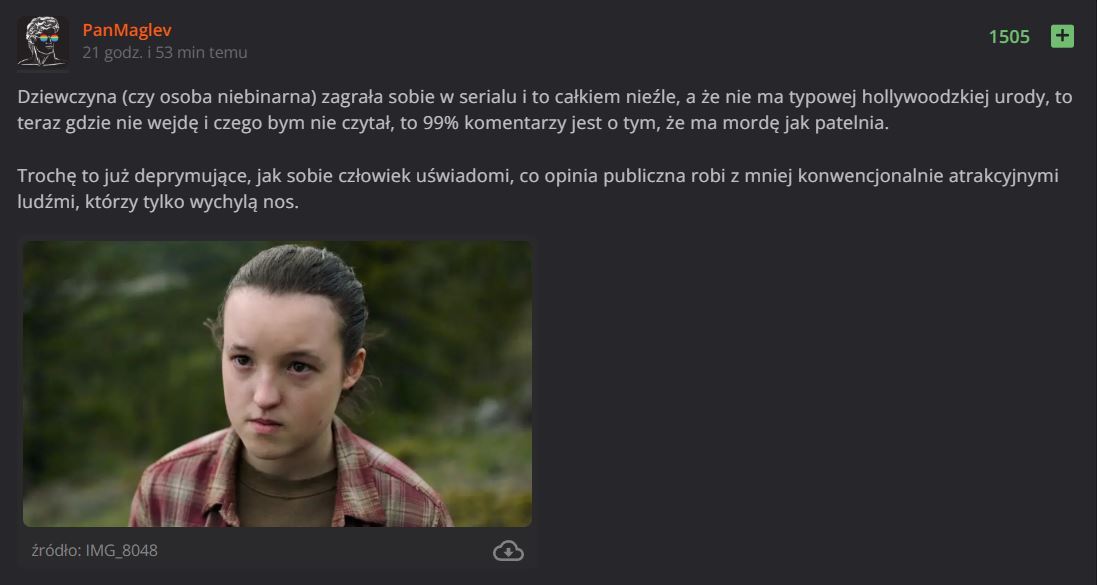Open the "źródło: IMG_8048" source link
1097x585 pixels.
(x=94, y=551)
